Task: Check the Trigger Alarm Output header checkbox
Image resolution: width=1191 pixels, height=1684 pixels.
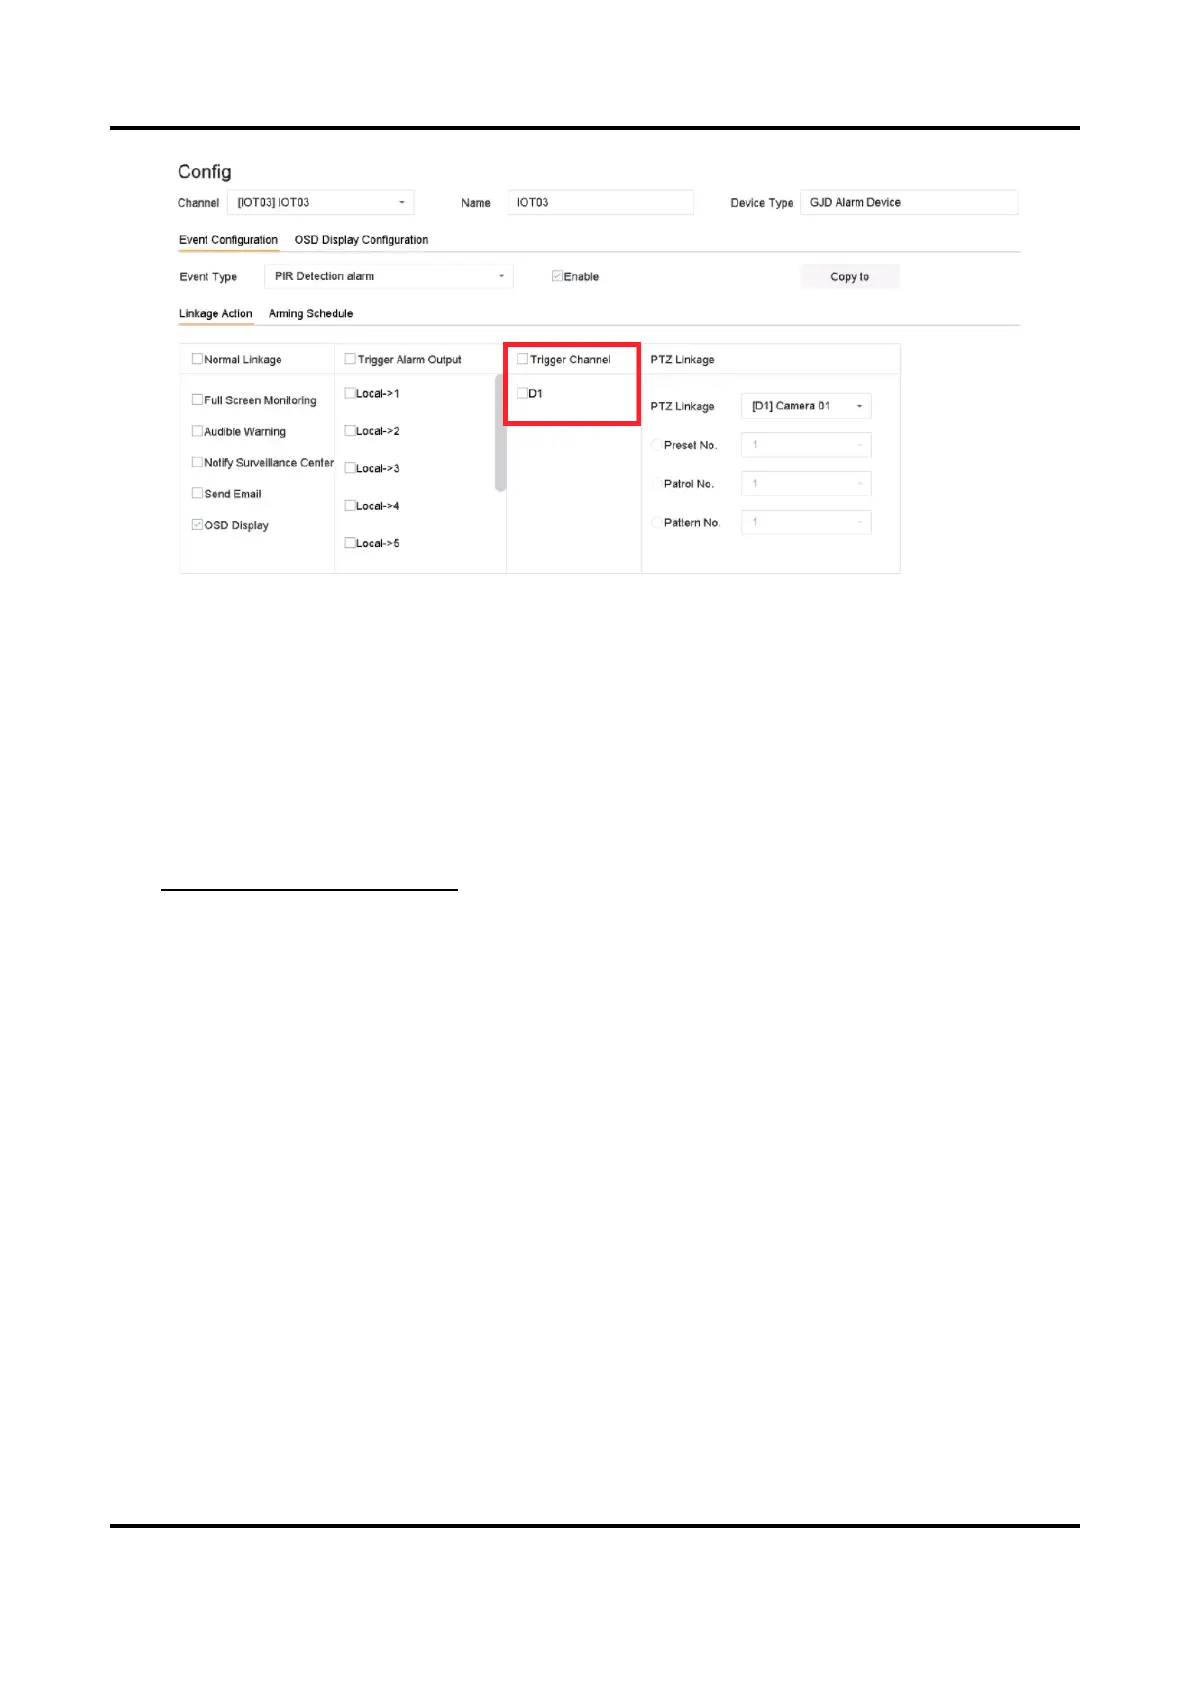Action: point(350,359)
